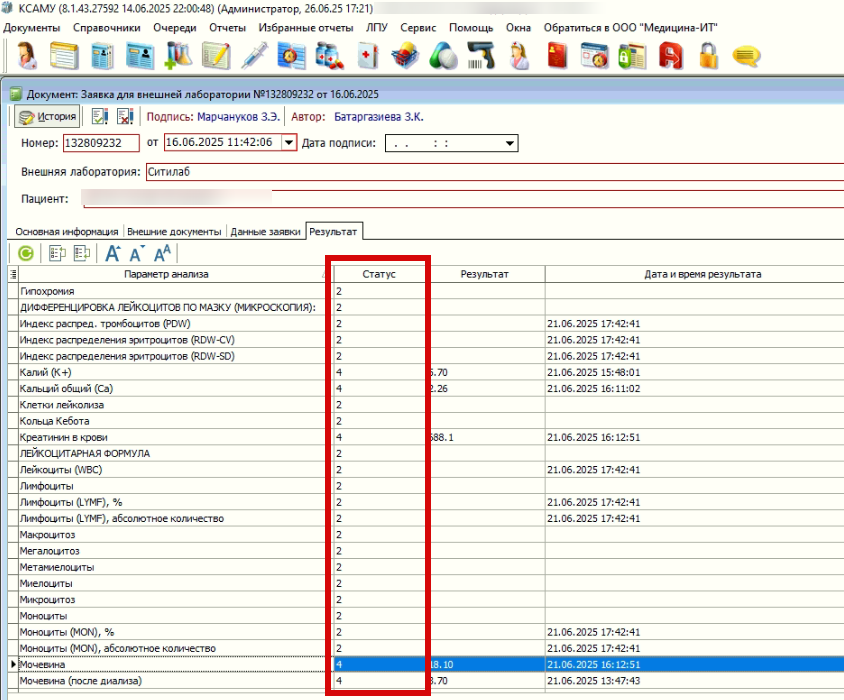Click the green refresh icon in results toolbar

point(25,254)
